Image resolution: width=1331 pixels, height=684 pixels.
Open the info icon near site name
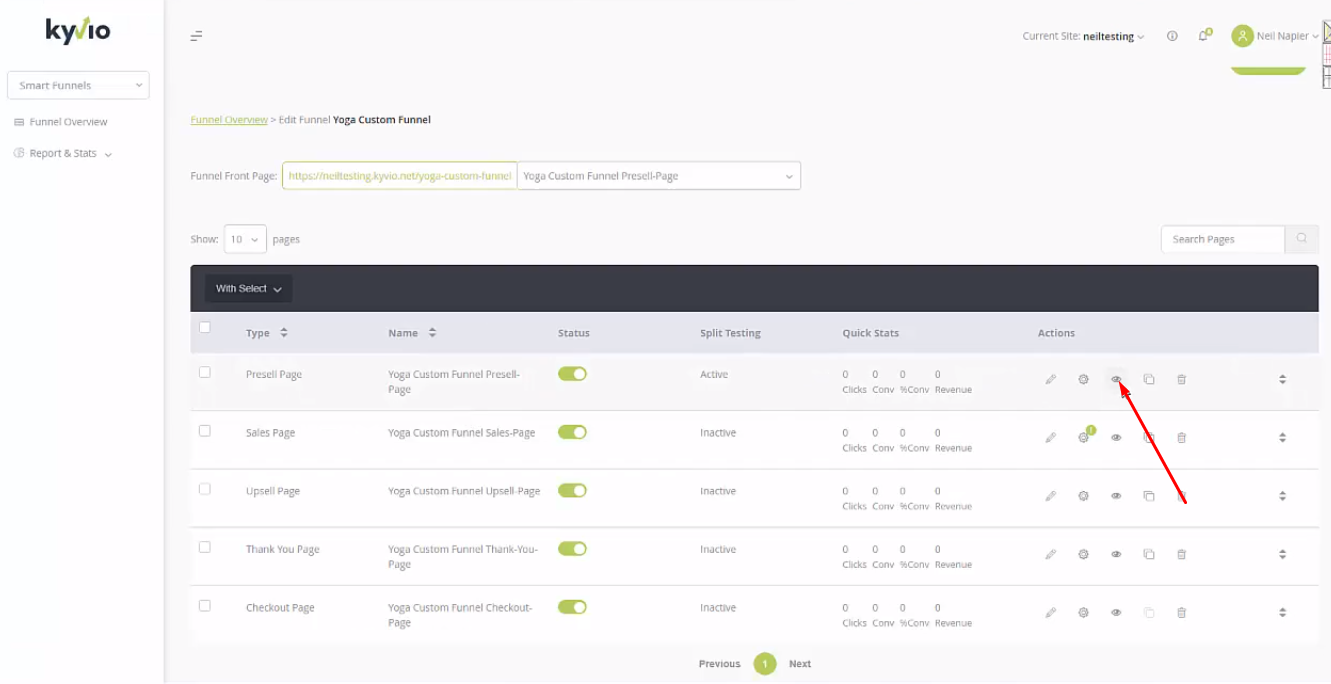(1172, 36)
